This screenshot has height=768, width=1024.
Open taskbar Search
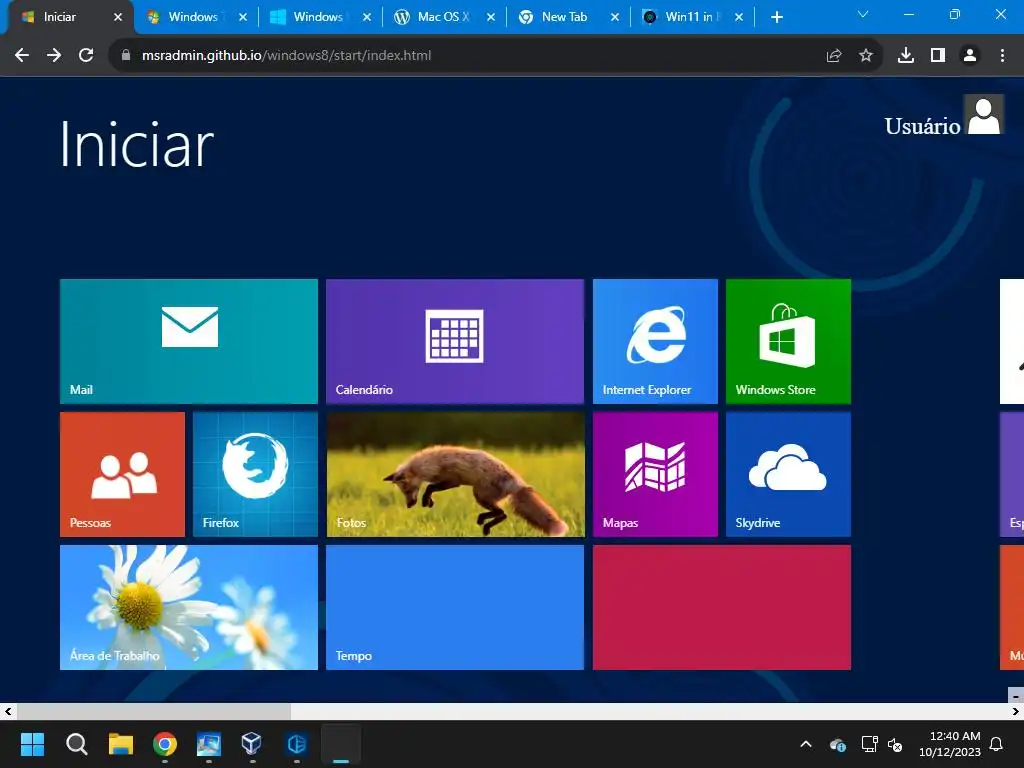[76, 744]
